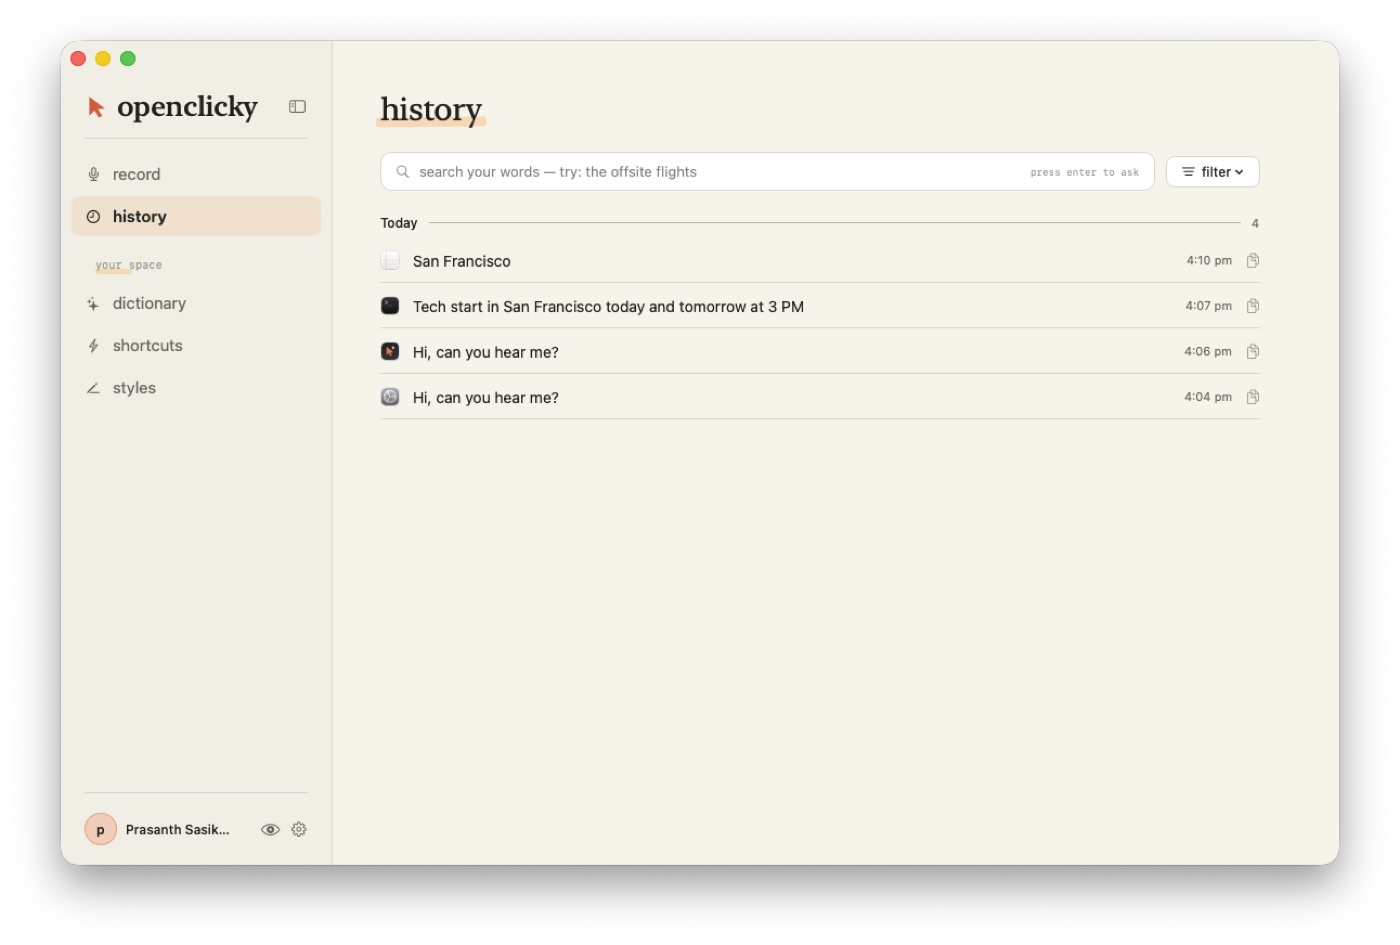Click the app icon of the 4:06 pm entry
1400x945 pixels.
(x=390, y=352)
